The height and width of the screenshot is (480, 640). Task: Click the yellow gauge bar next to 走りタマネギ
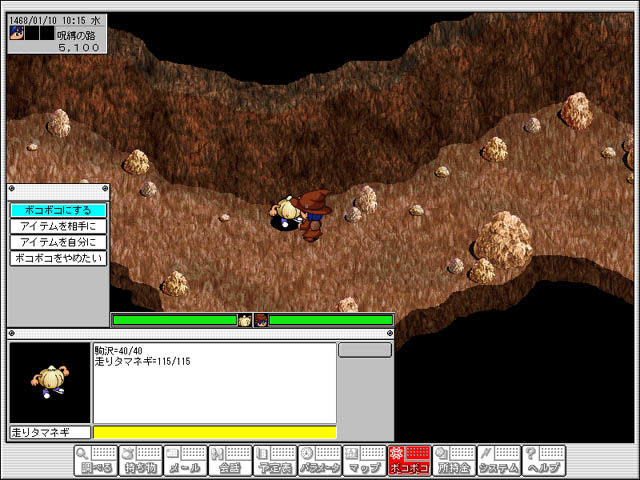214,432
